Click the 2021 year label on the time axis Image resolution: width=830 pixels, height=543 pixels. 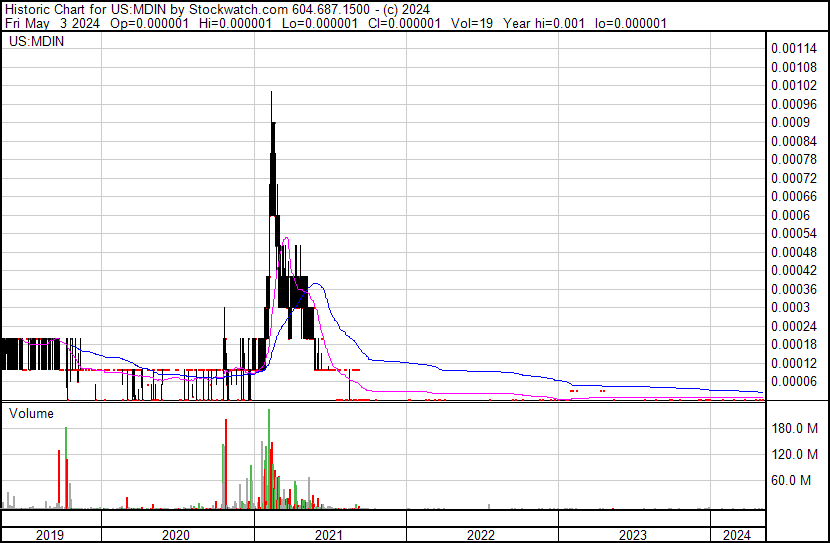[x=328, y=535]
